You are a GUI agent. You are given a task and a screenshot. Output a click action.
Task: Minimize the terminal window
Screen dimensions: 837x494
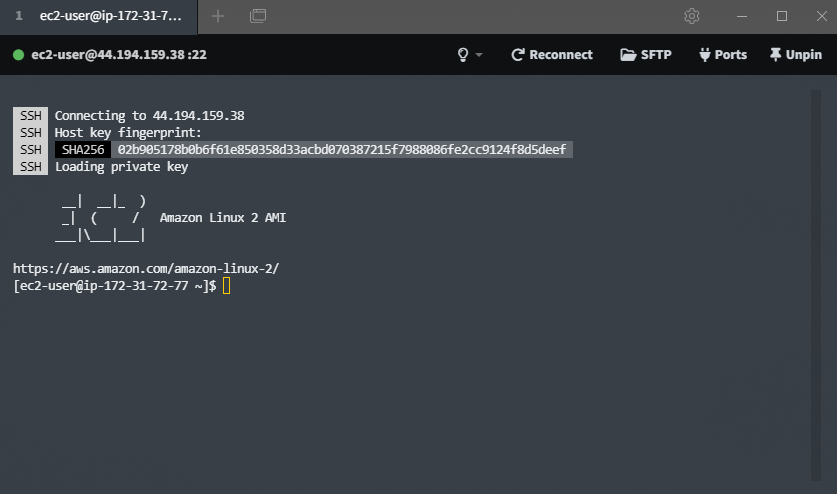[742, 16]
